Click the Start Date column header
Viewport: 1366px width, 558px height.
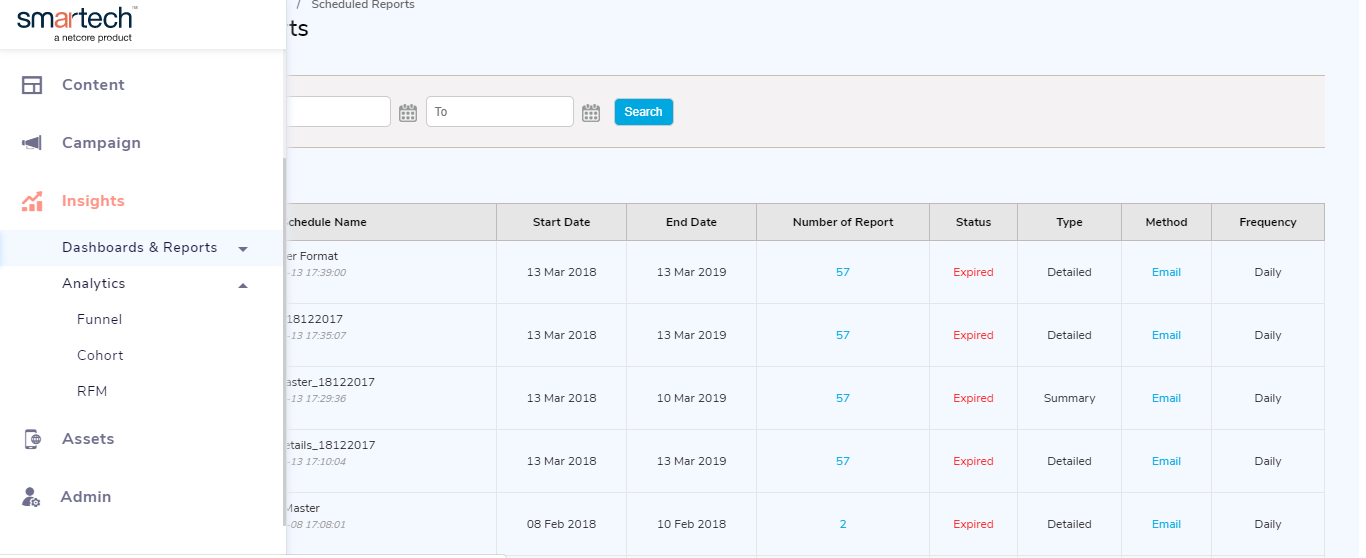pos(561,222)
